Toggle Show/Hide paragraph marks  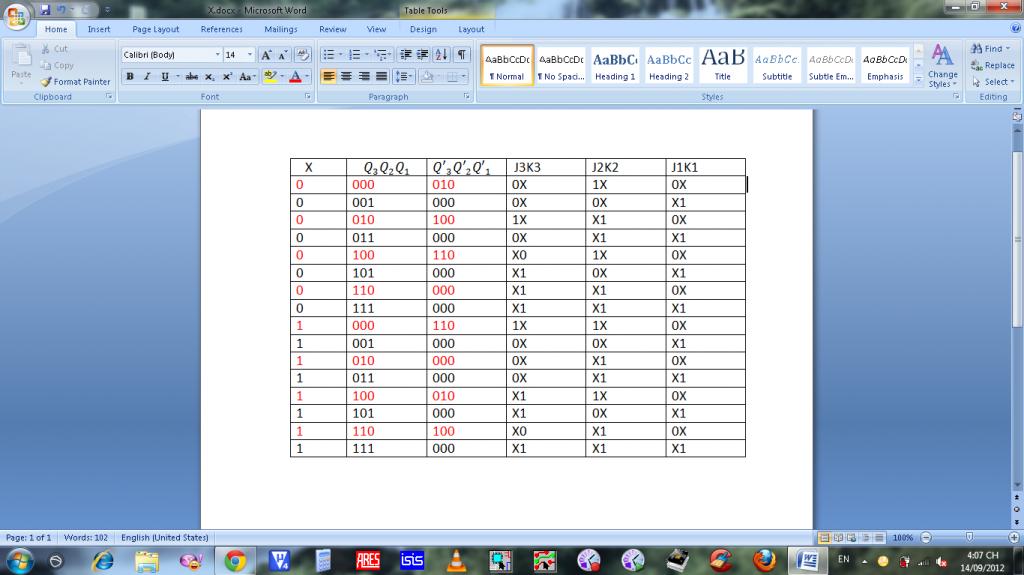[x=462, y=55]
